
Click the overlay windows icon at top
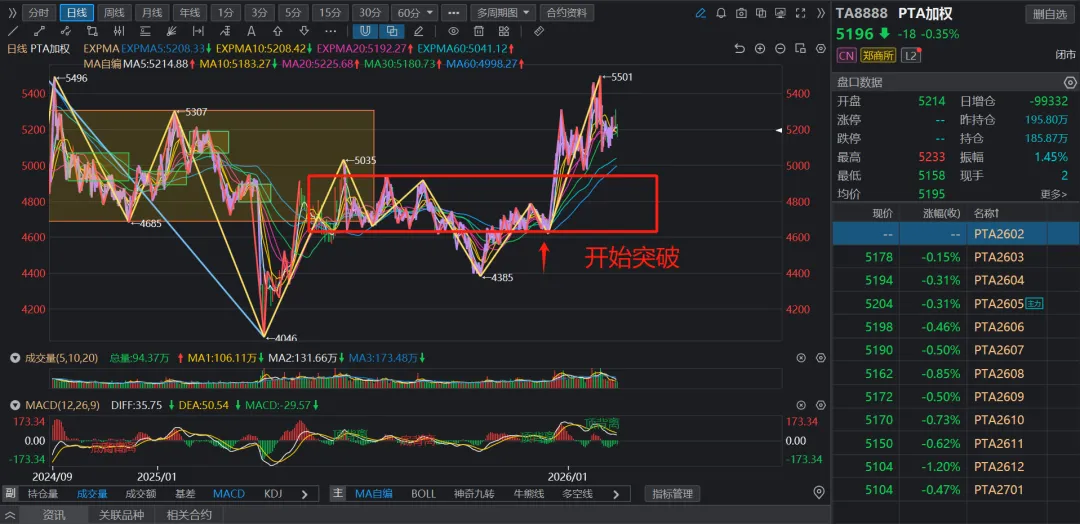click(760, 12)
